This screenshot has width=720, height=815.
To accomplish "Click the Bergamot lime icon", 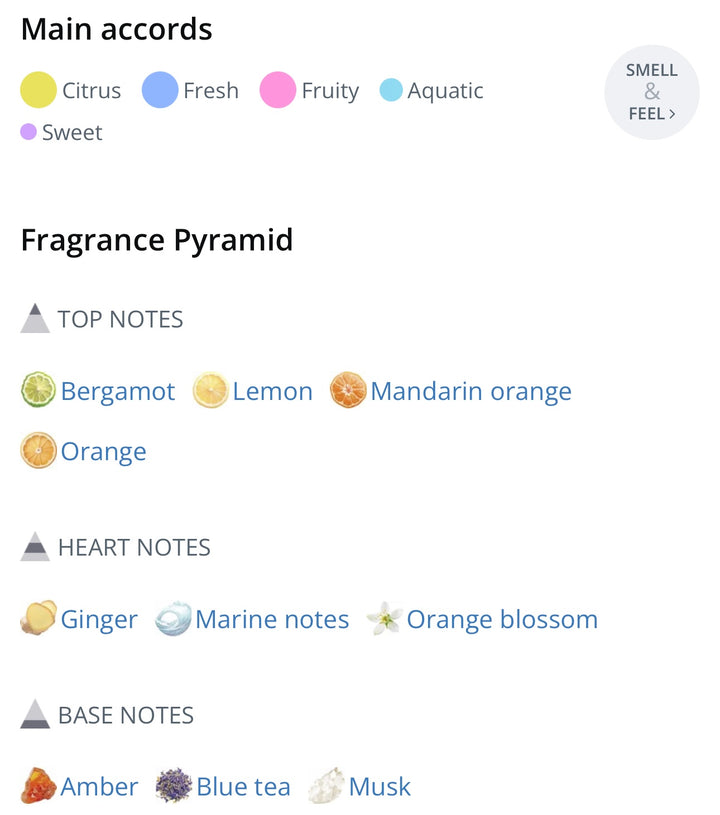I will pyautogui.click(x=38, y=390).
